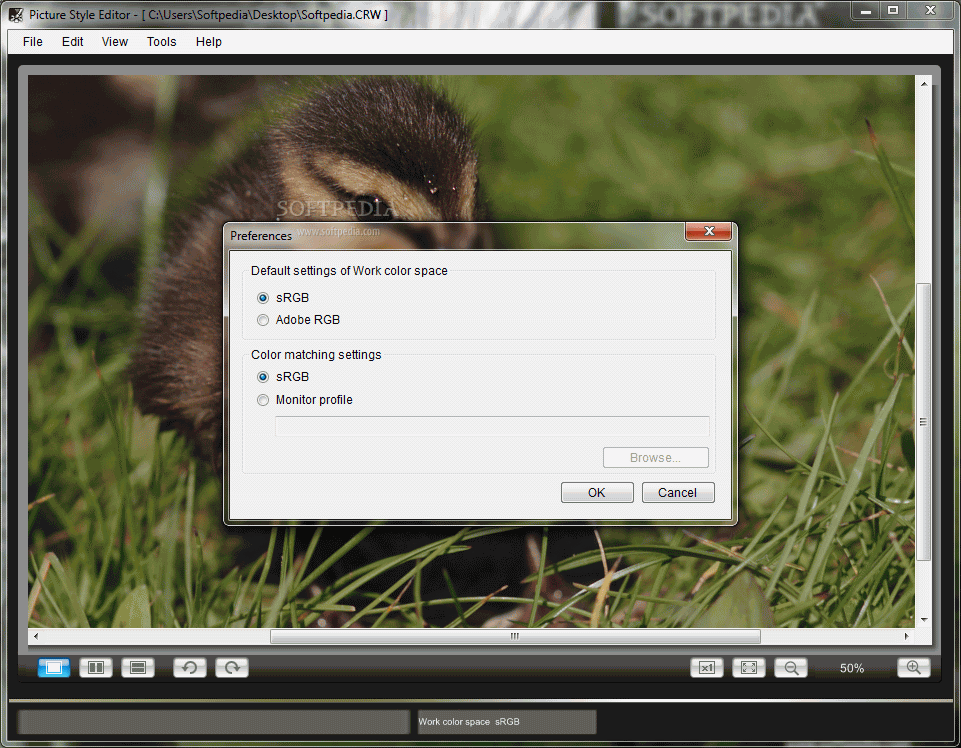Open the View menu
961x748 pixels.
click(115, 42)
